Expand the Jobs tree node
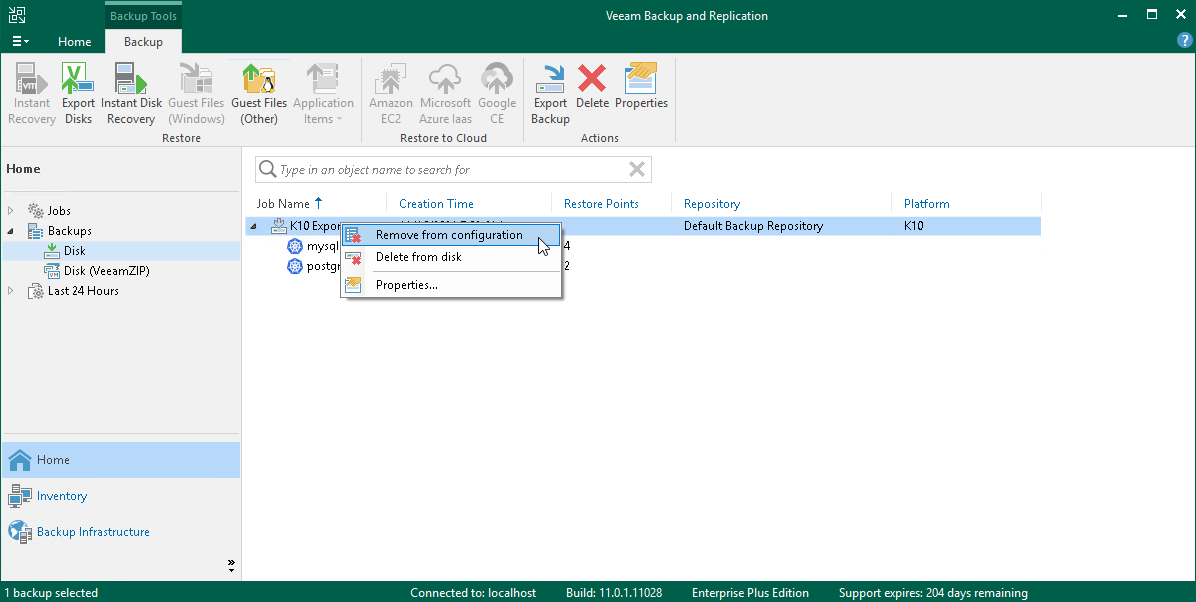 coord(11,211)
